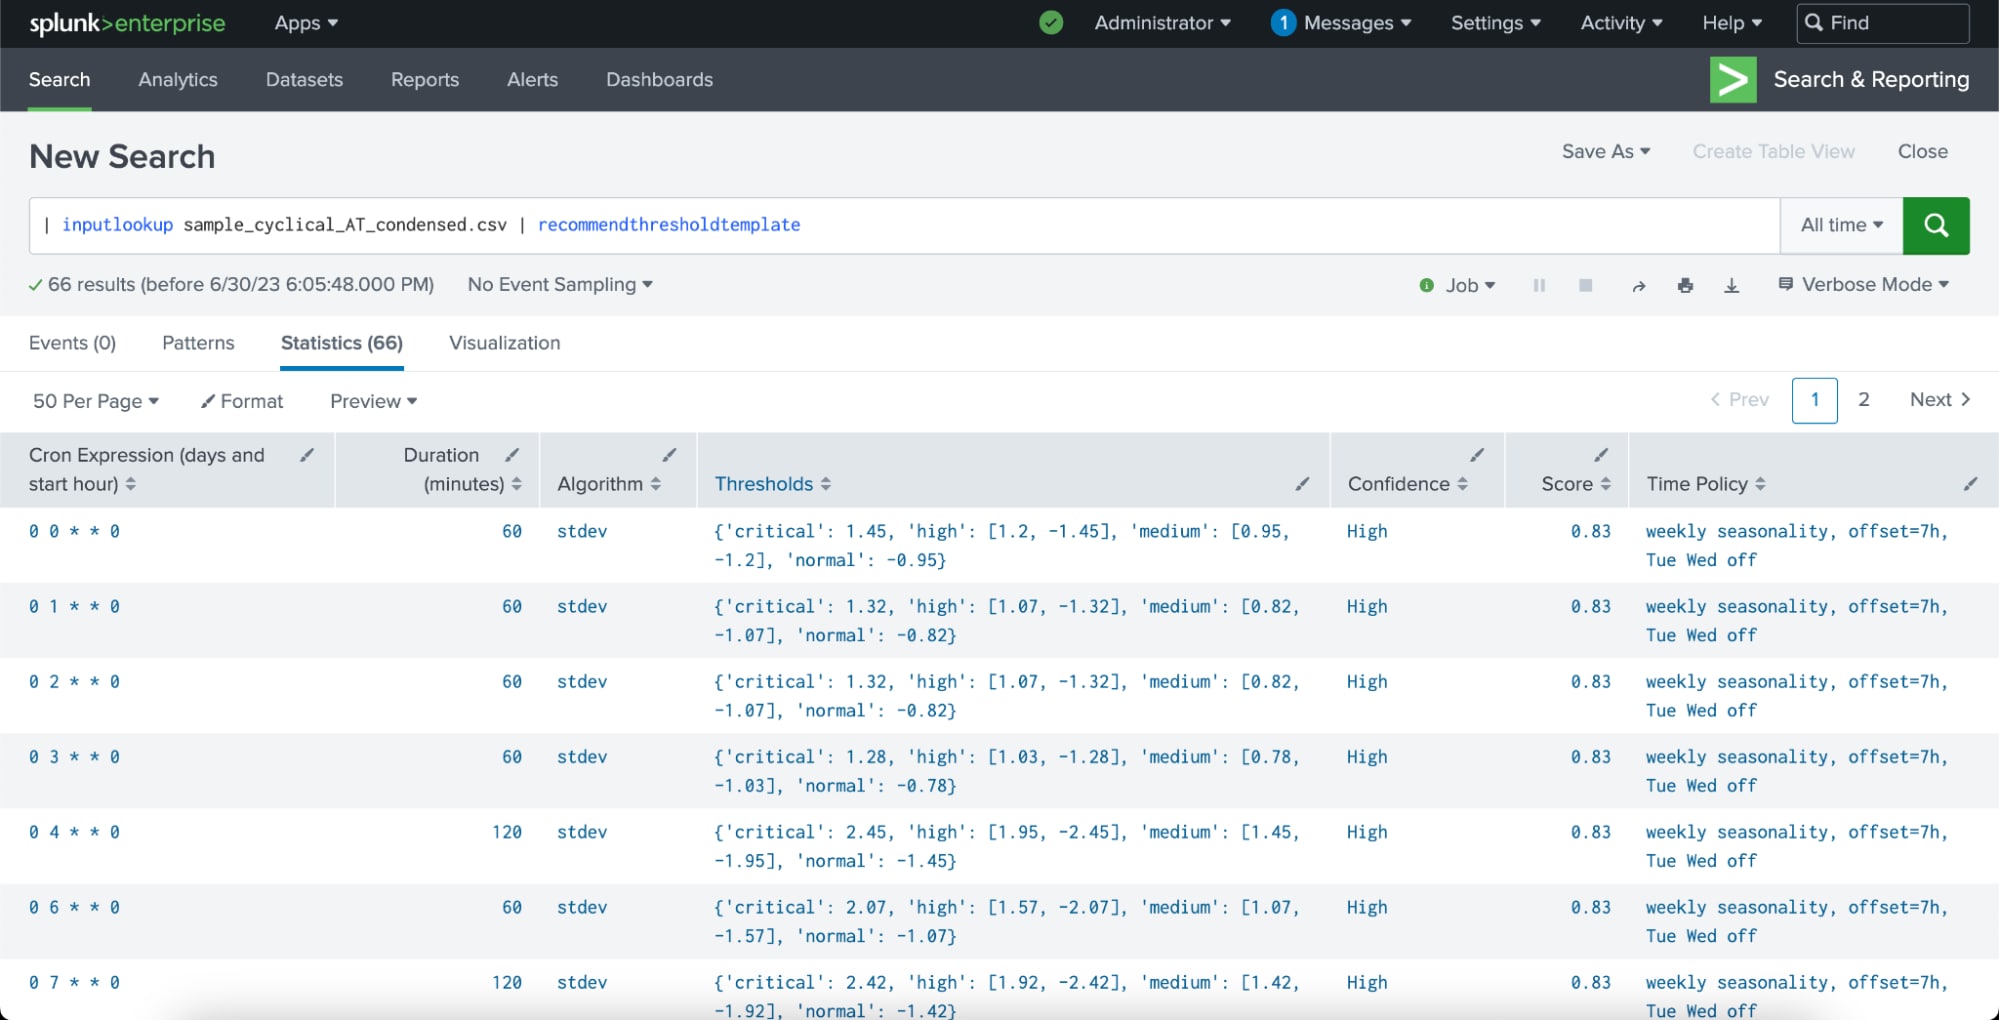
Task: Click Create Table View
Action: tap(1773, 151)
